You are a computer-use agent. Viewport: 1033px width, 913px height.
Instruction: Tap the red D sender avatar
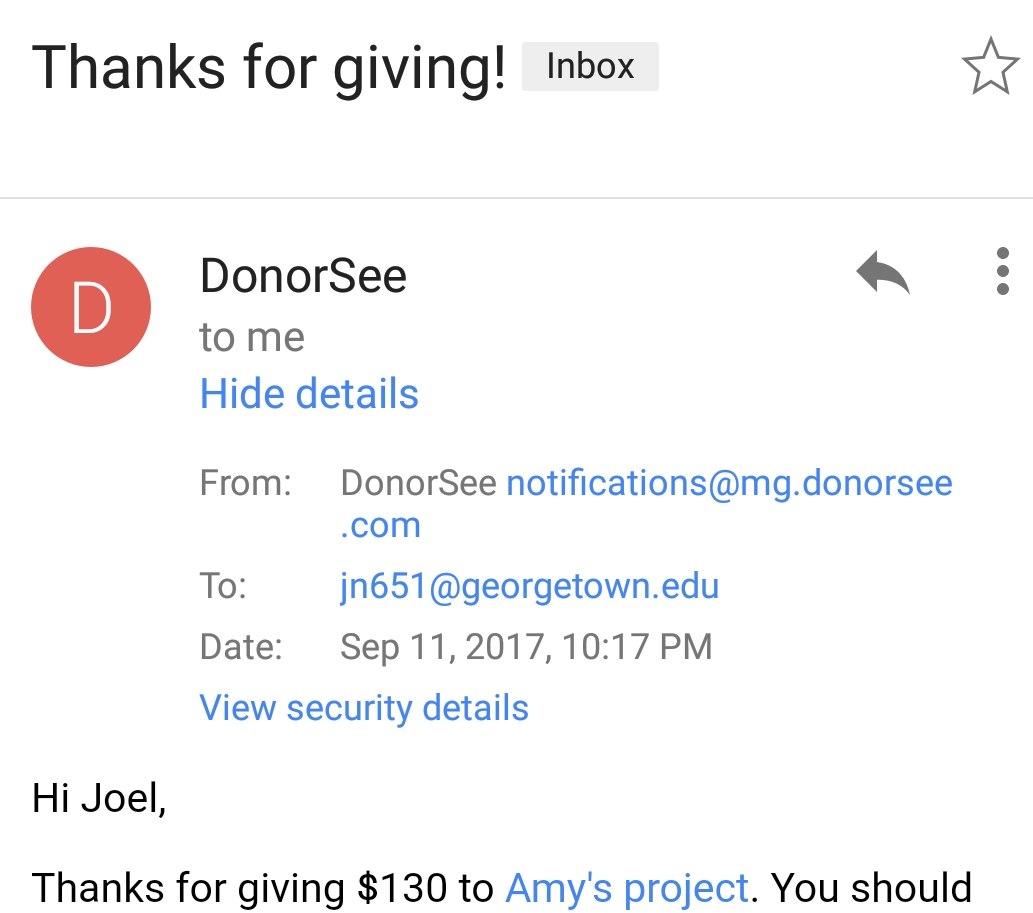pyautogui.click(x=91, y=307)
